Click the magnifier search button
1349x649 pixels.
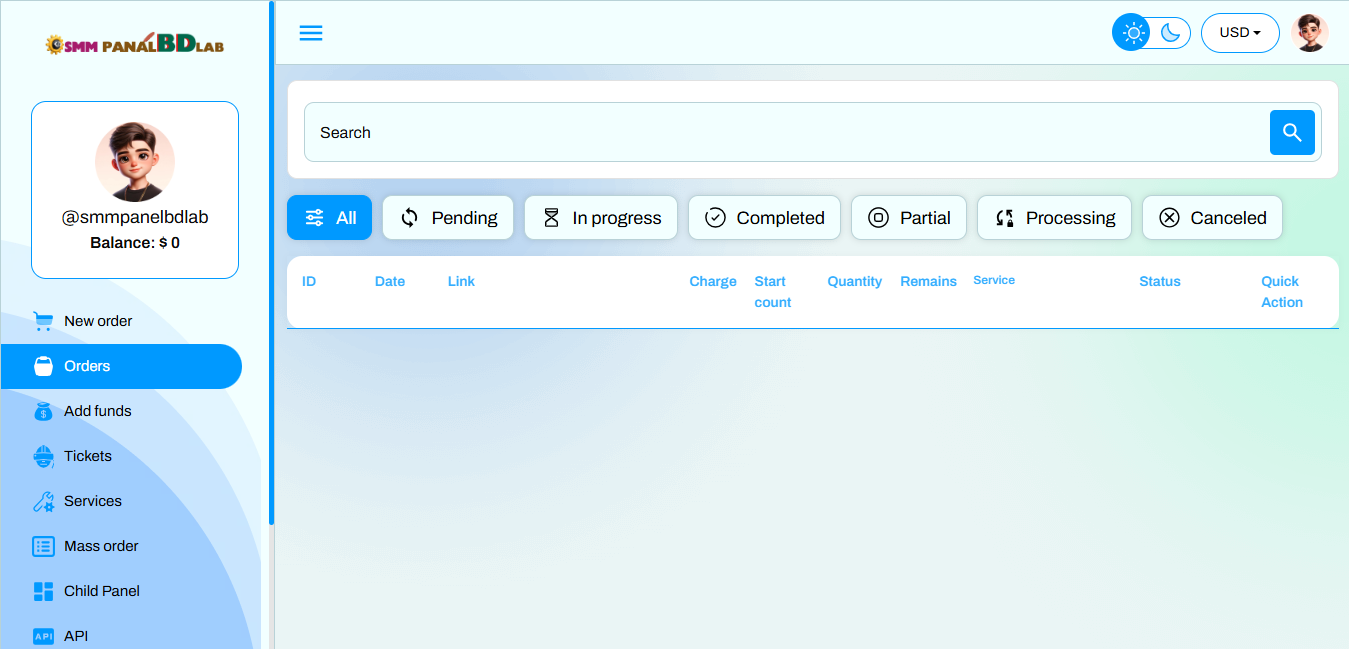coord(1292,132)
